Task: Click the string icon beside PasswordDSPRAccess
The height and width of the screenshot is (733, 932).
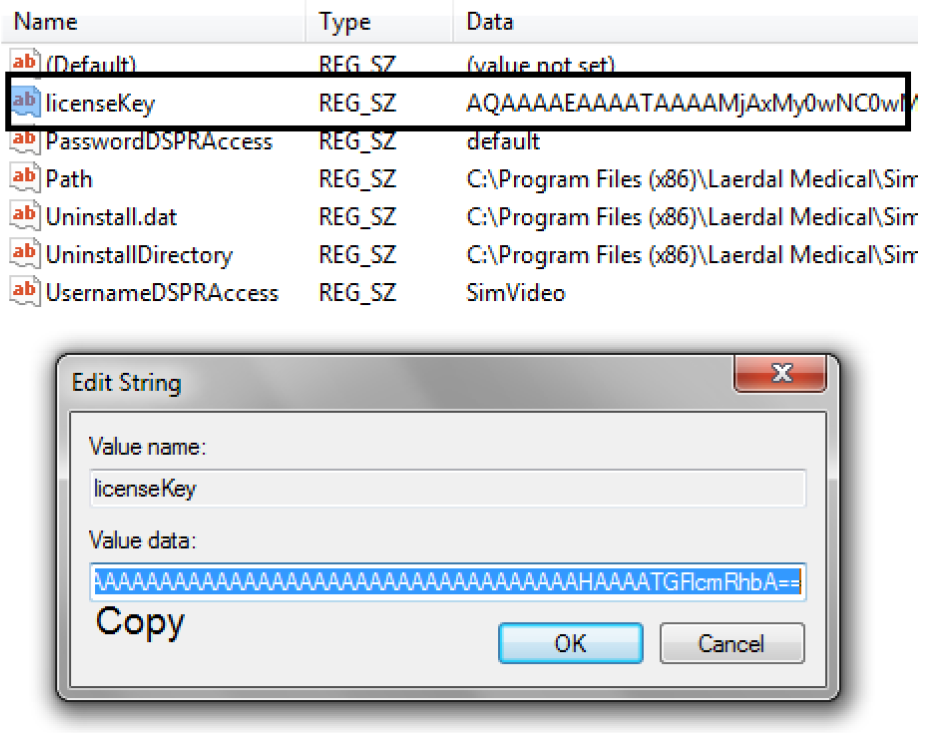Action: tap(24, 140)
